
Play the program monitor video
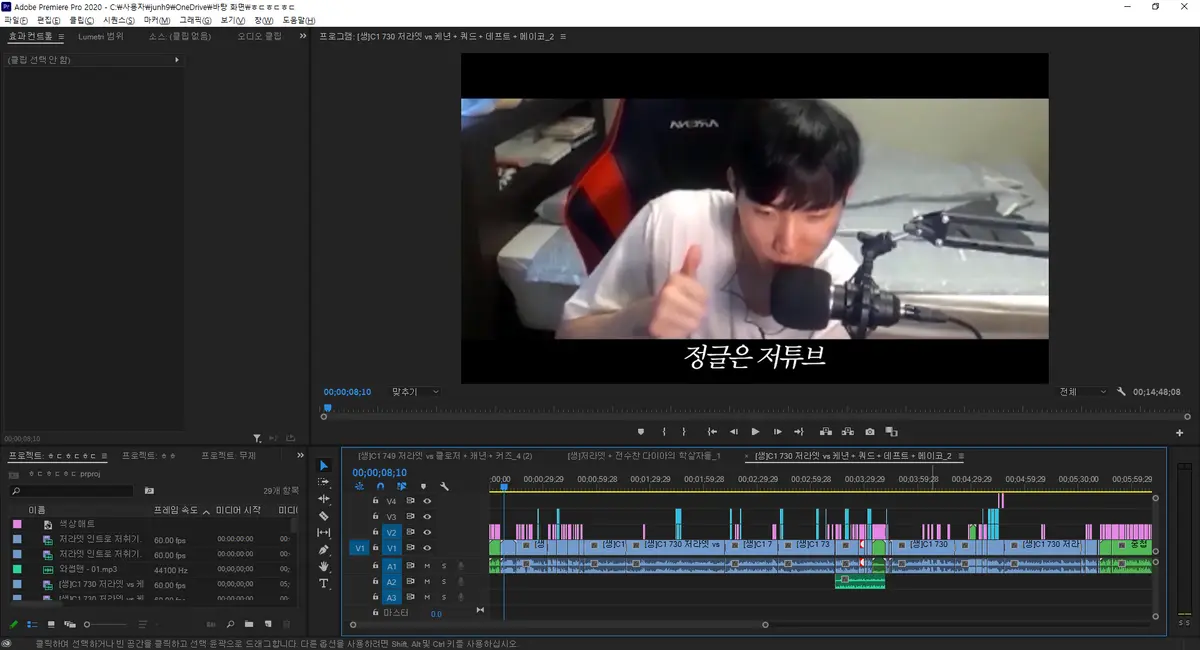pyautogui.click(x=755, y=432)
